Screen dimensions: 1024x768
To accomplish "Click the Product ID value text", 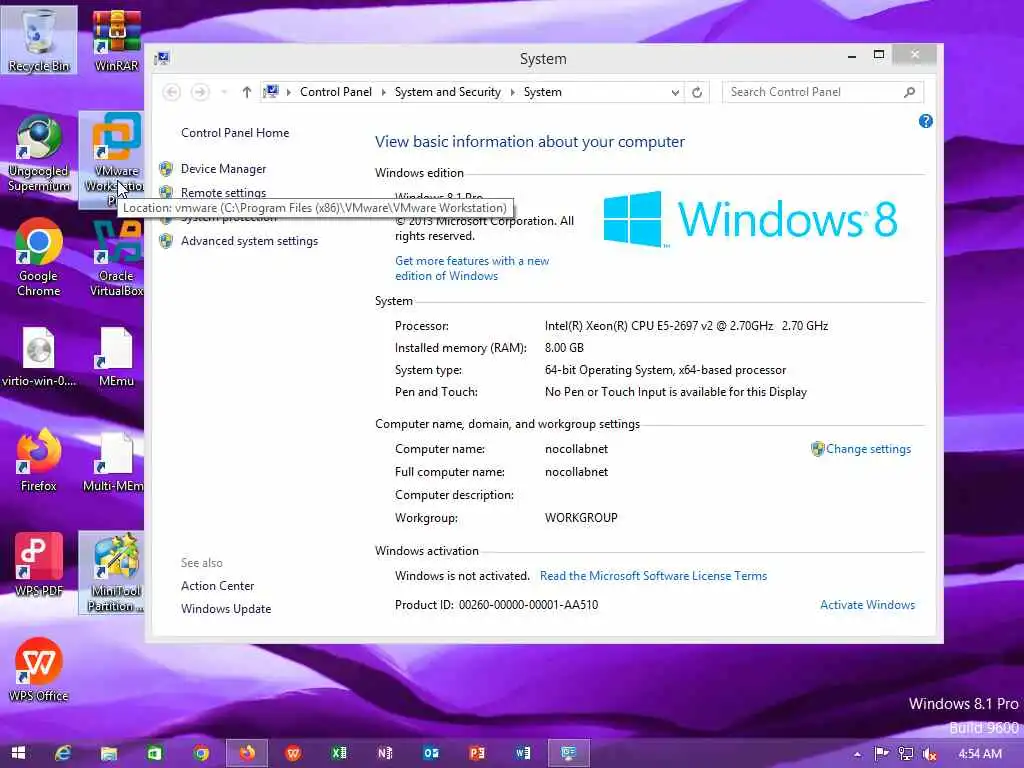I will [528, 605].
